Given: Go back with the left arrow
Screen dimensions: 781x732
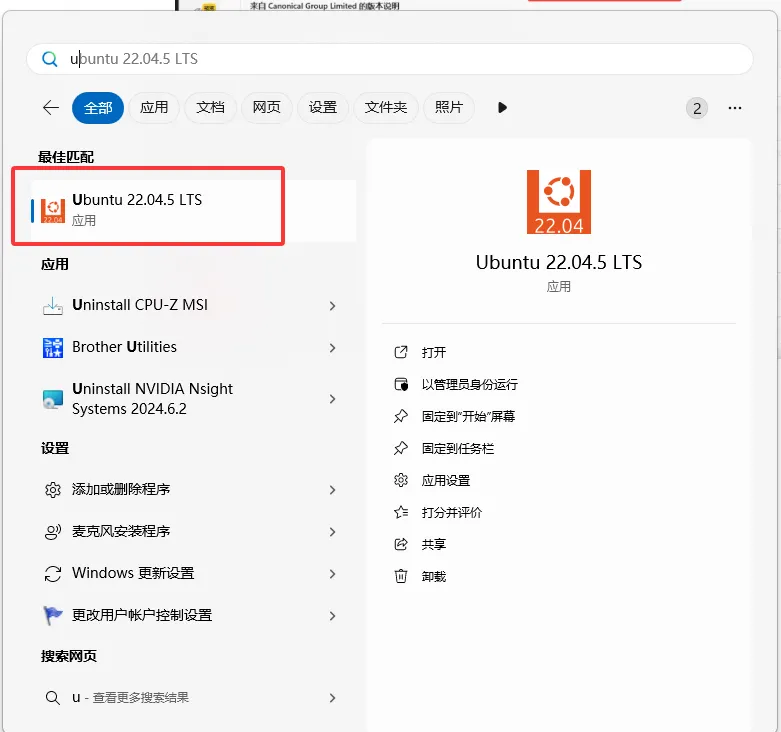Looking at the screenshot, I should tap(51, 108).
